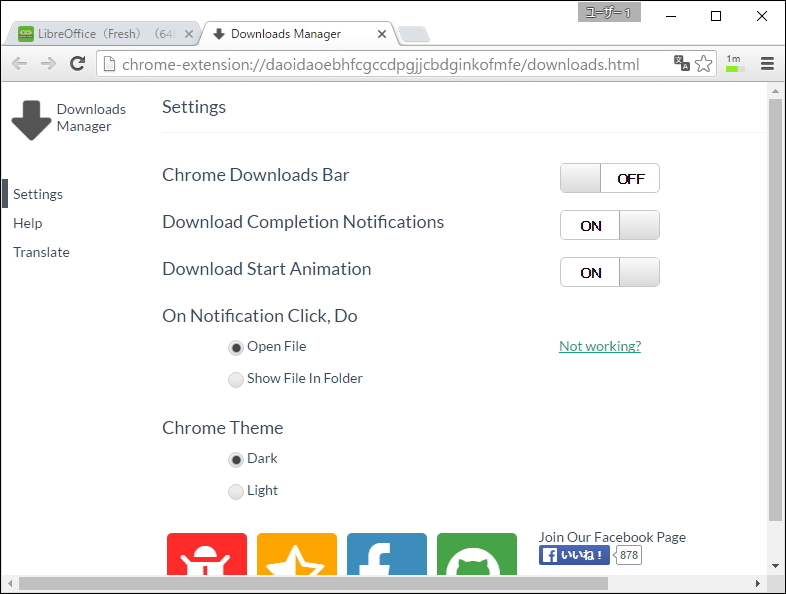Toggle Download Completion Notifications switch
786x594 pixels.
[610, 225]
